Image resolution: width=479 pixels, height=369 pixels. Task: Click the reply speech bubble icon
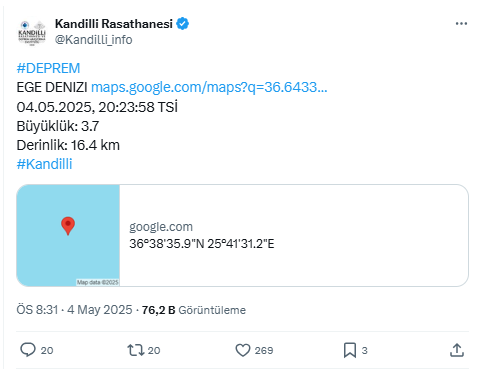28,350
